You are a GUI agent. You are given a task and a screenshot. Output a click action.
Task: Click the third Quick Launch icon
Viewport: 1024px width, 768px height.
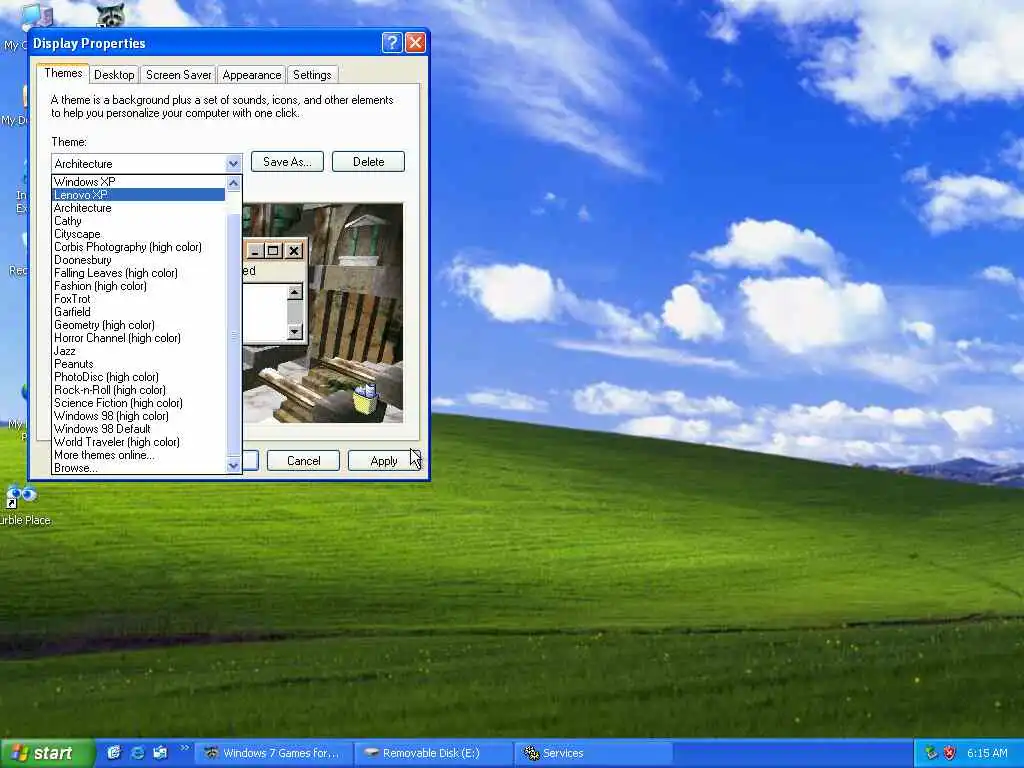pos(160,753)
